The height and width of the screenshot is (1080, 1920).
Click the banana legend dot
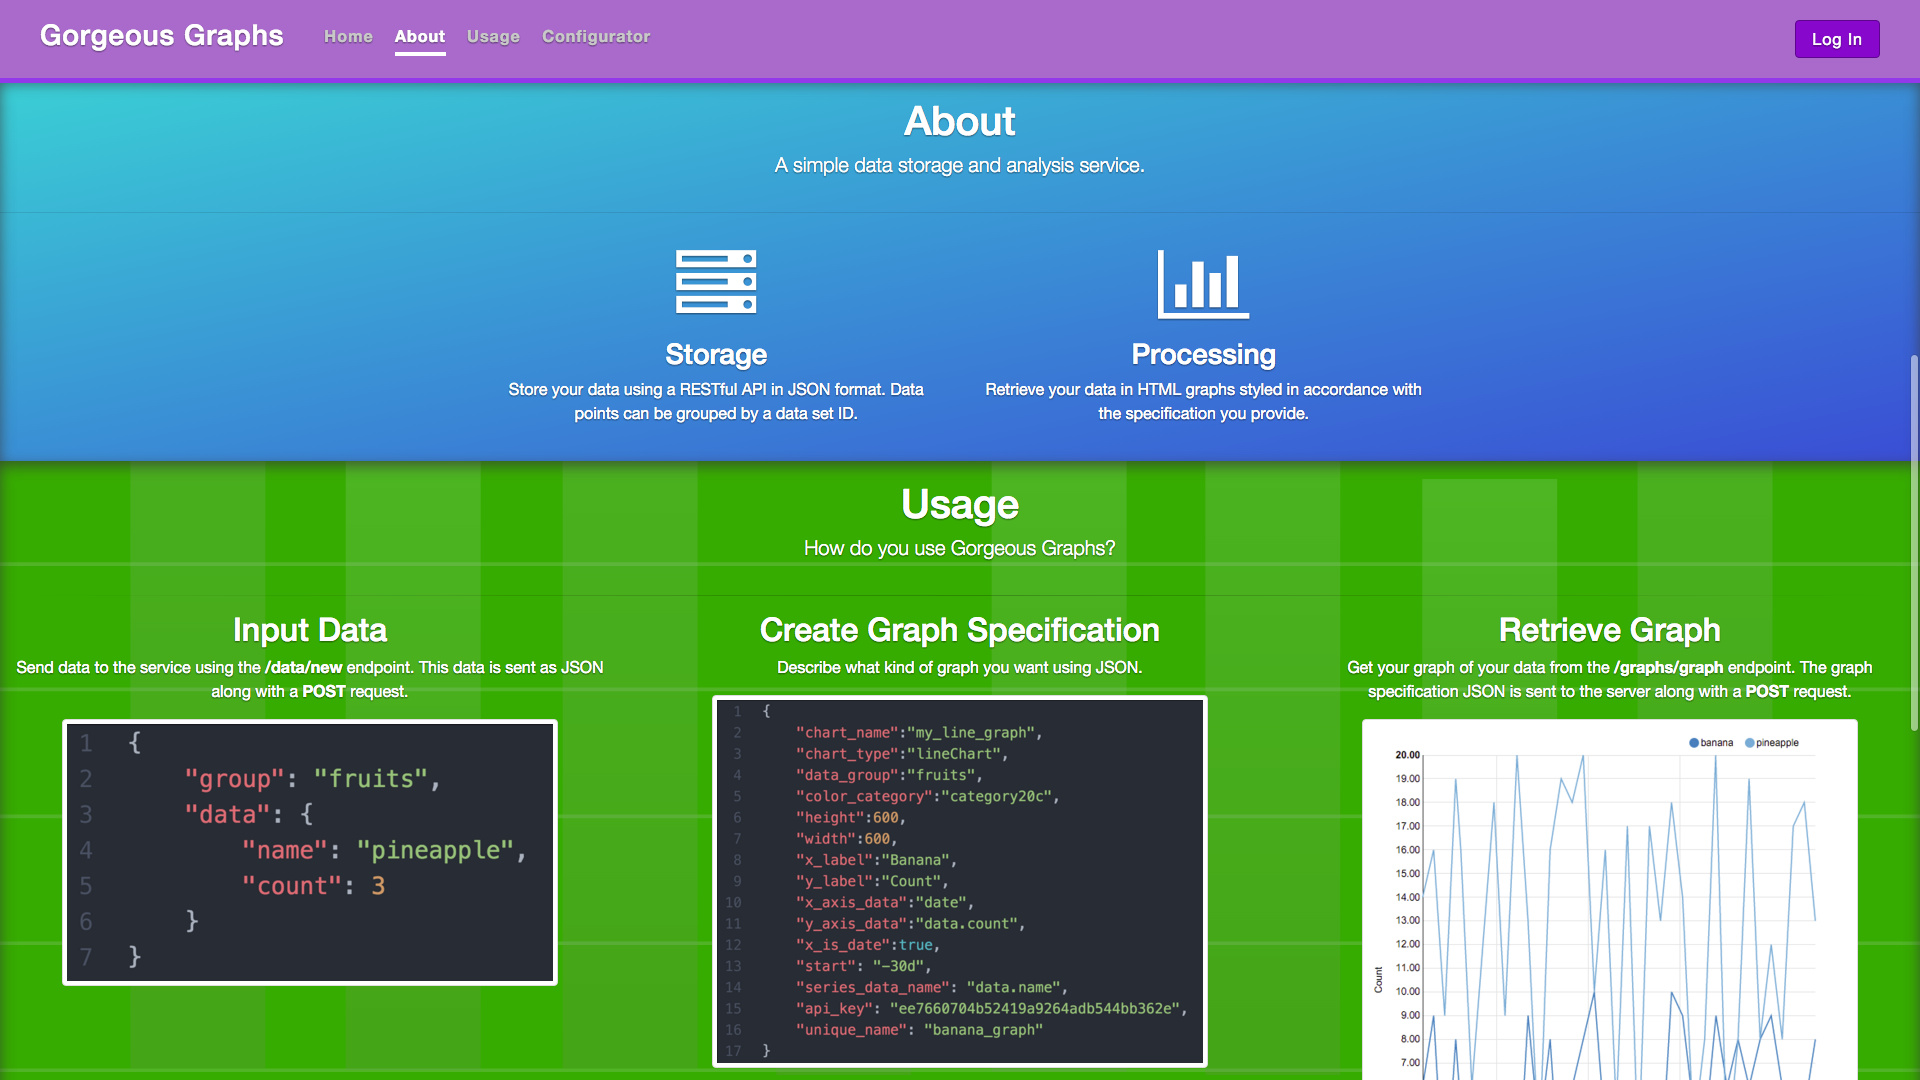(1694, 743)
